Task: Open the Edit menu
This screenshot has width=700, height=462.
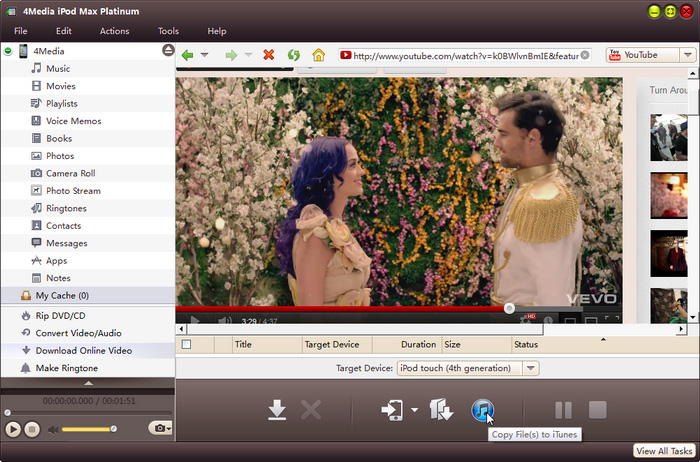Action: [x=63, y=31]
